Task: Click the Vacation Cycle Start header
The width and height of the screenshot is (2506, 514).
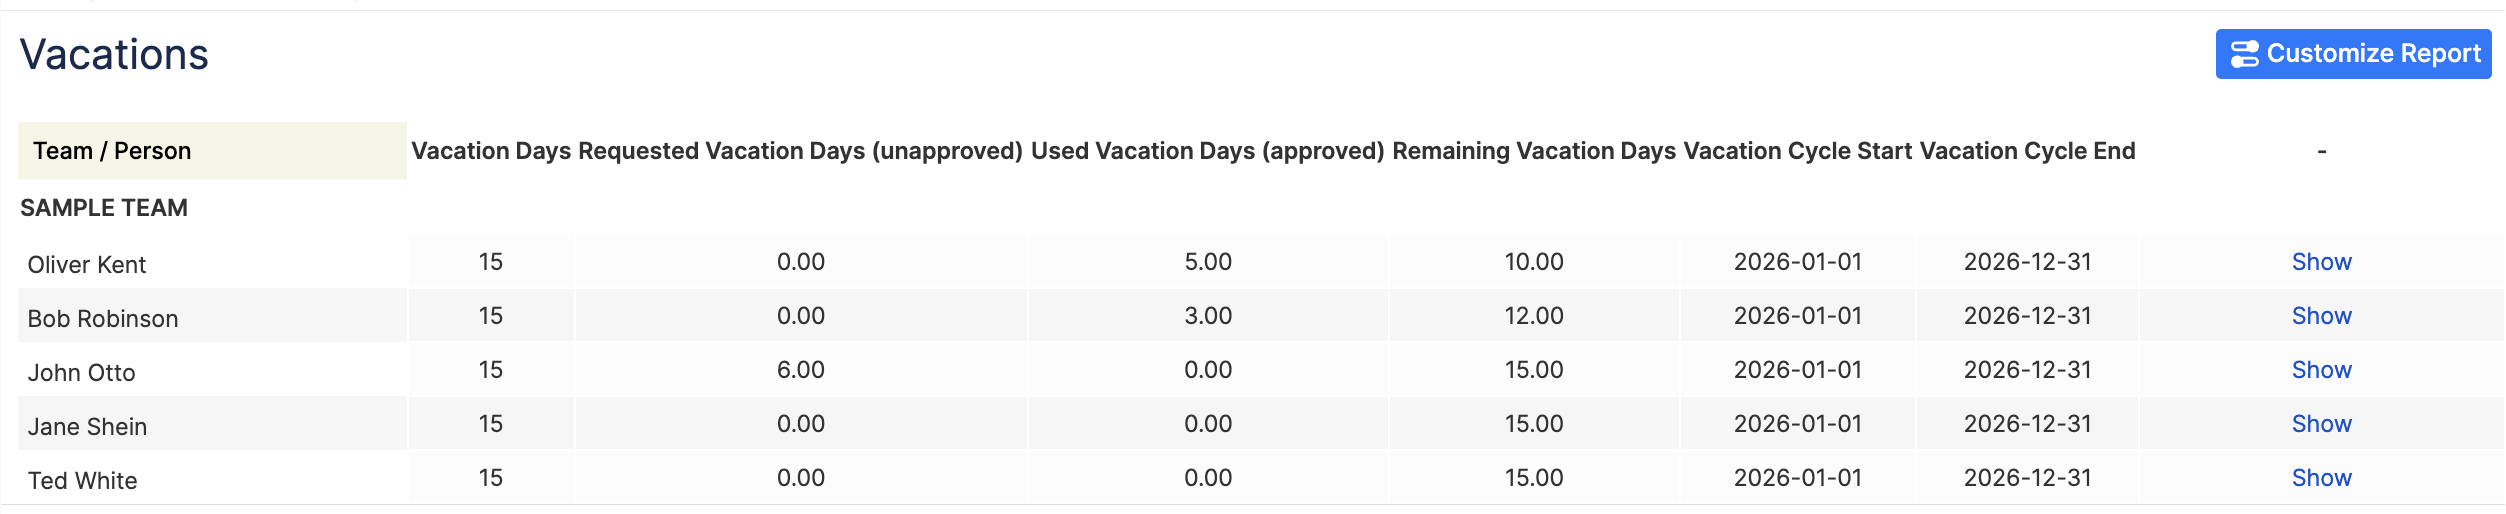Action: 1797,151
